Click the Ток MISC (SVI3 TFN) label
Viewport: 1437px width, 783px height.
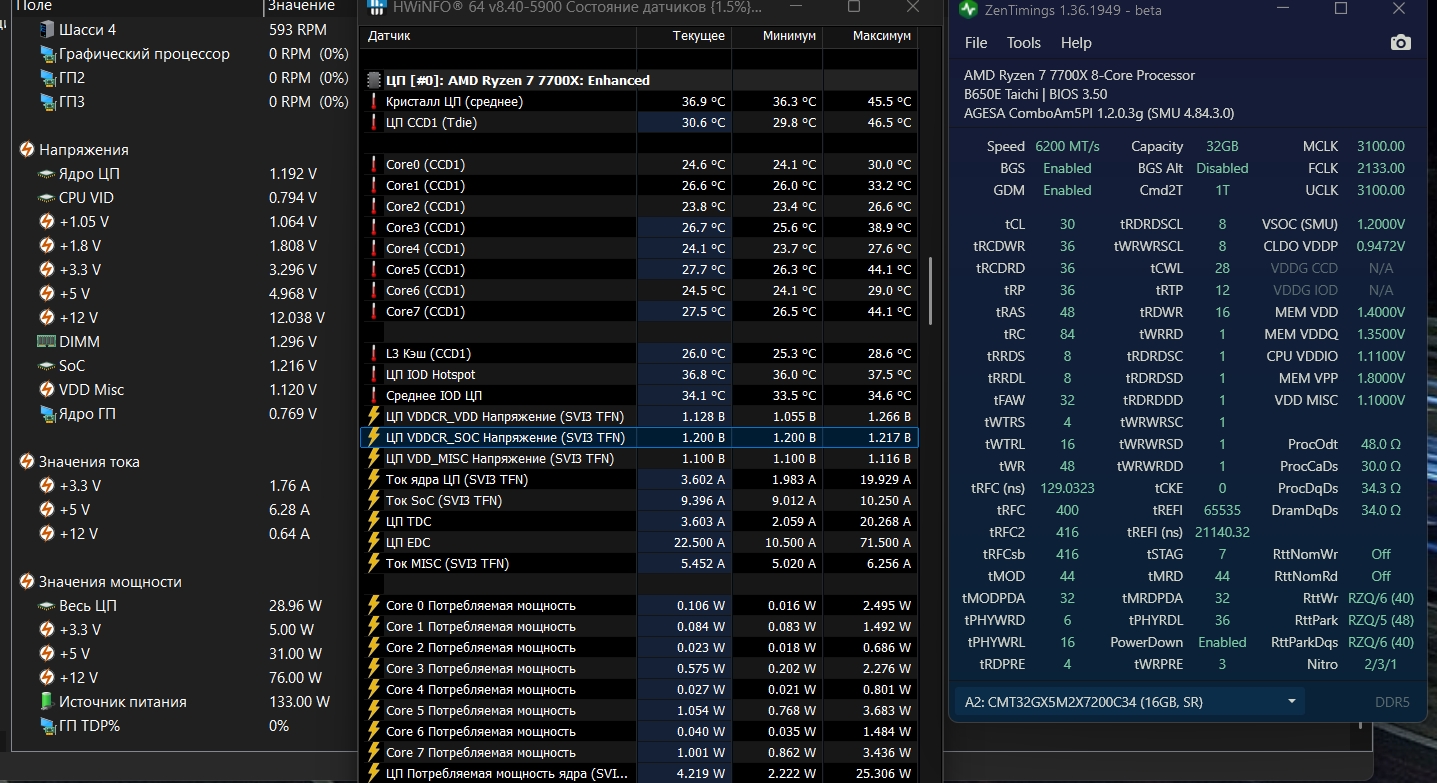(447, 563)
